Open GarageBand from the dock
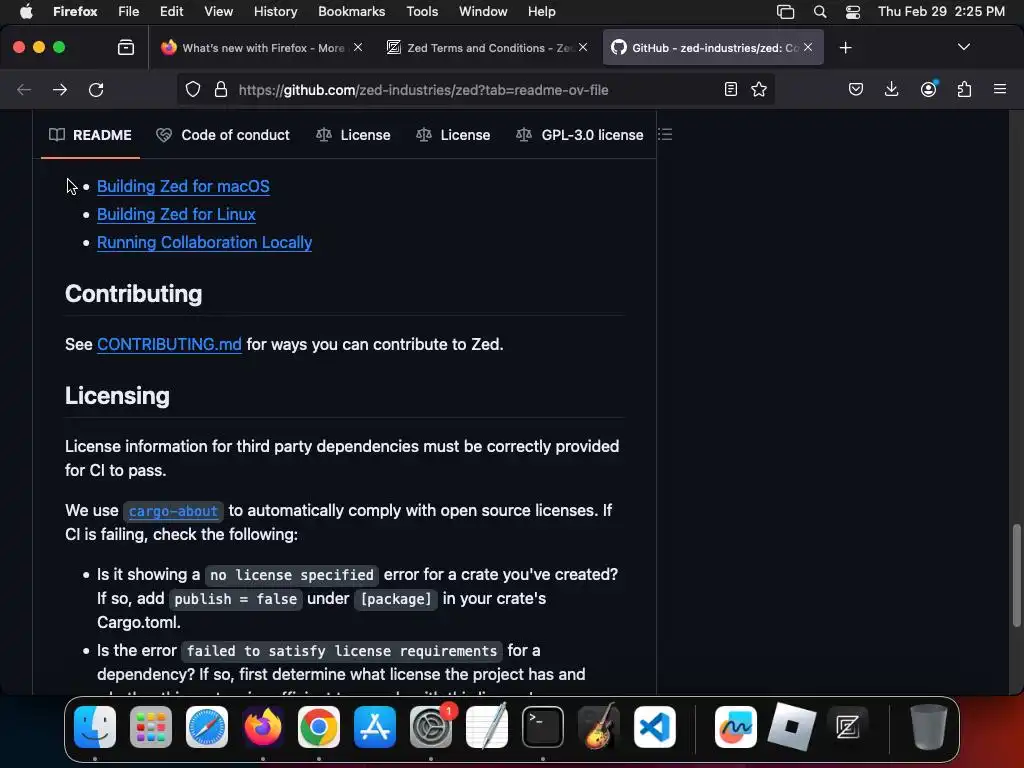 pos(599,727)
